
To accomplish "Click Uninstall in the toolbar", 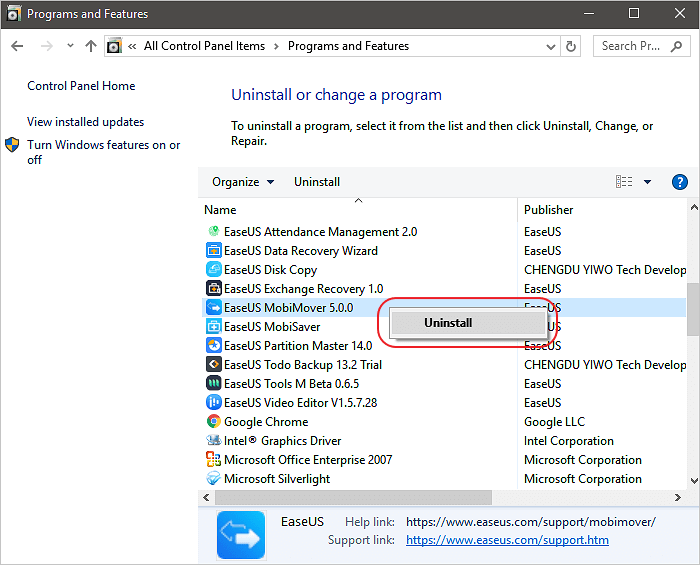I will coord(317,182).
